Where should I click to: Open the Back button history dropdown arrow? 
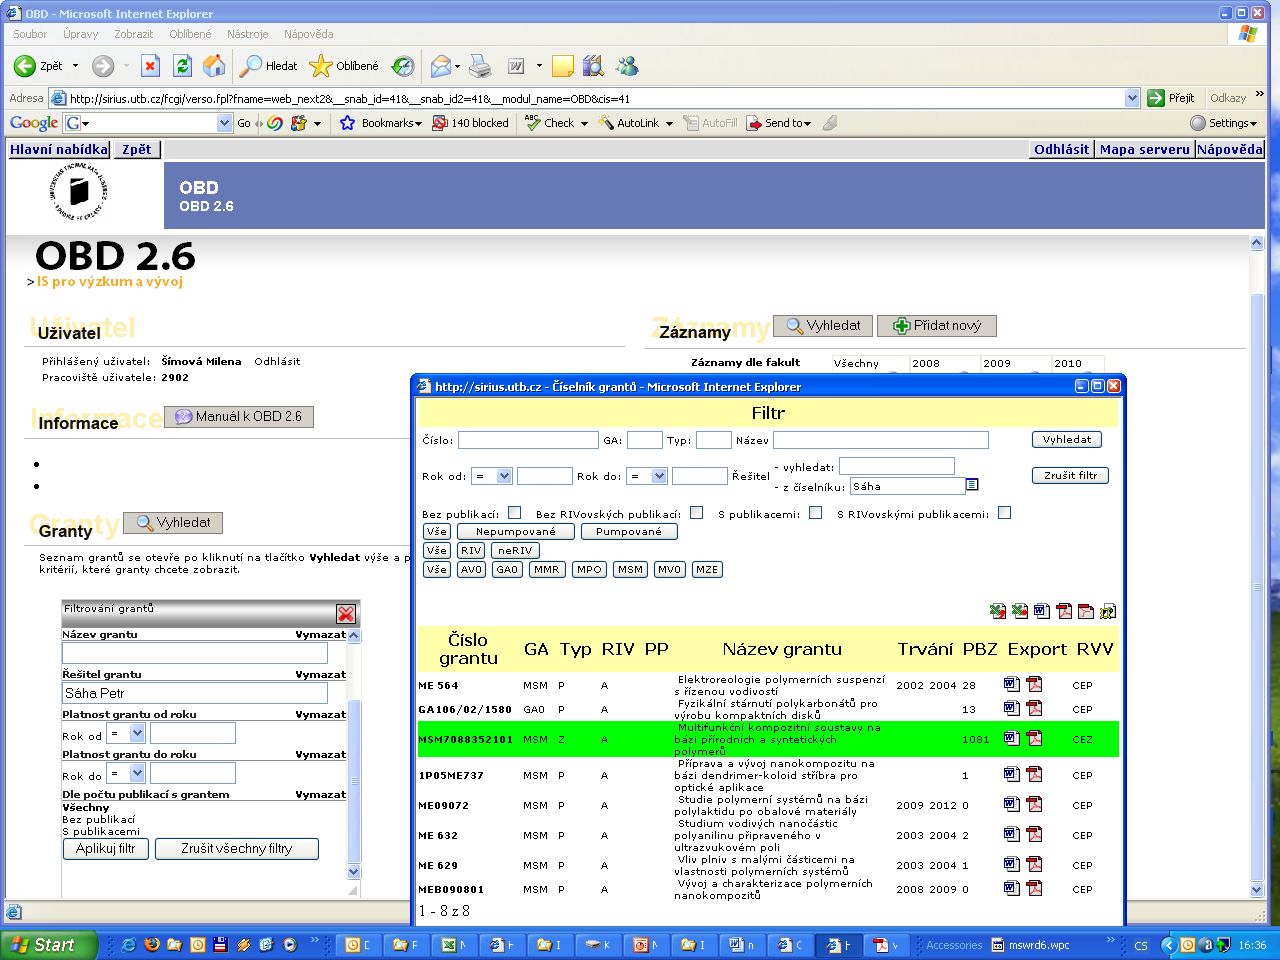[75, 66]
